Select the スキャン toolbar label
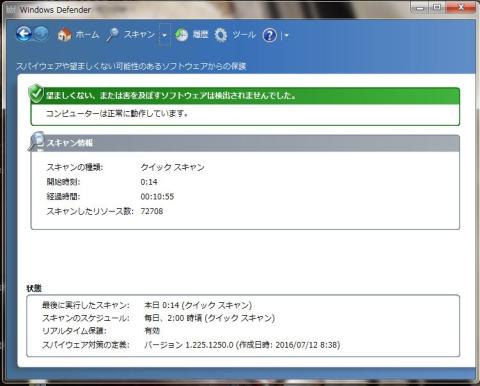The image size is (480, 386). click(139, 34)
